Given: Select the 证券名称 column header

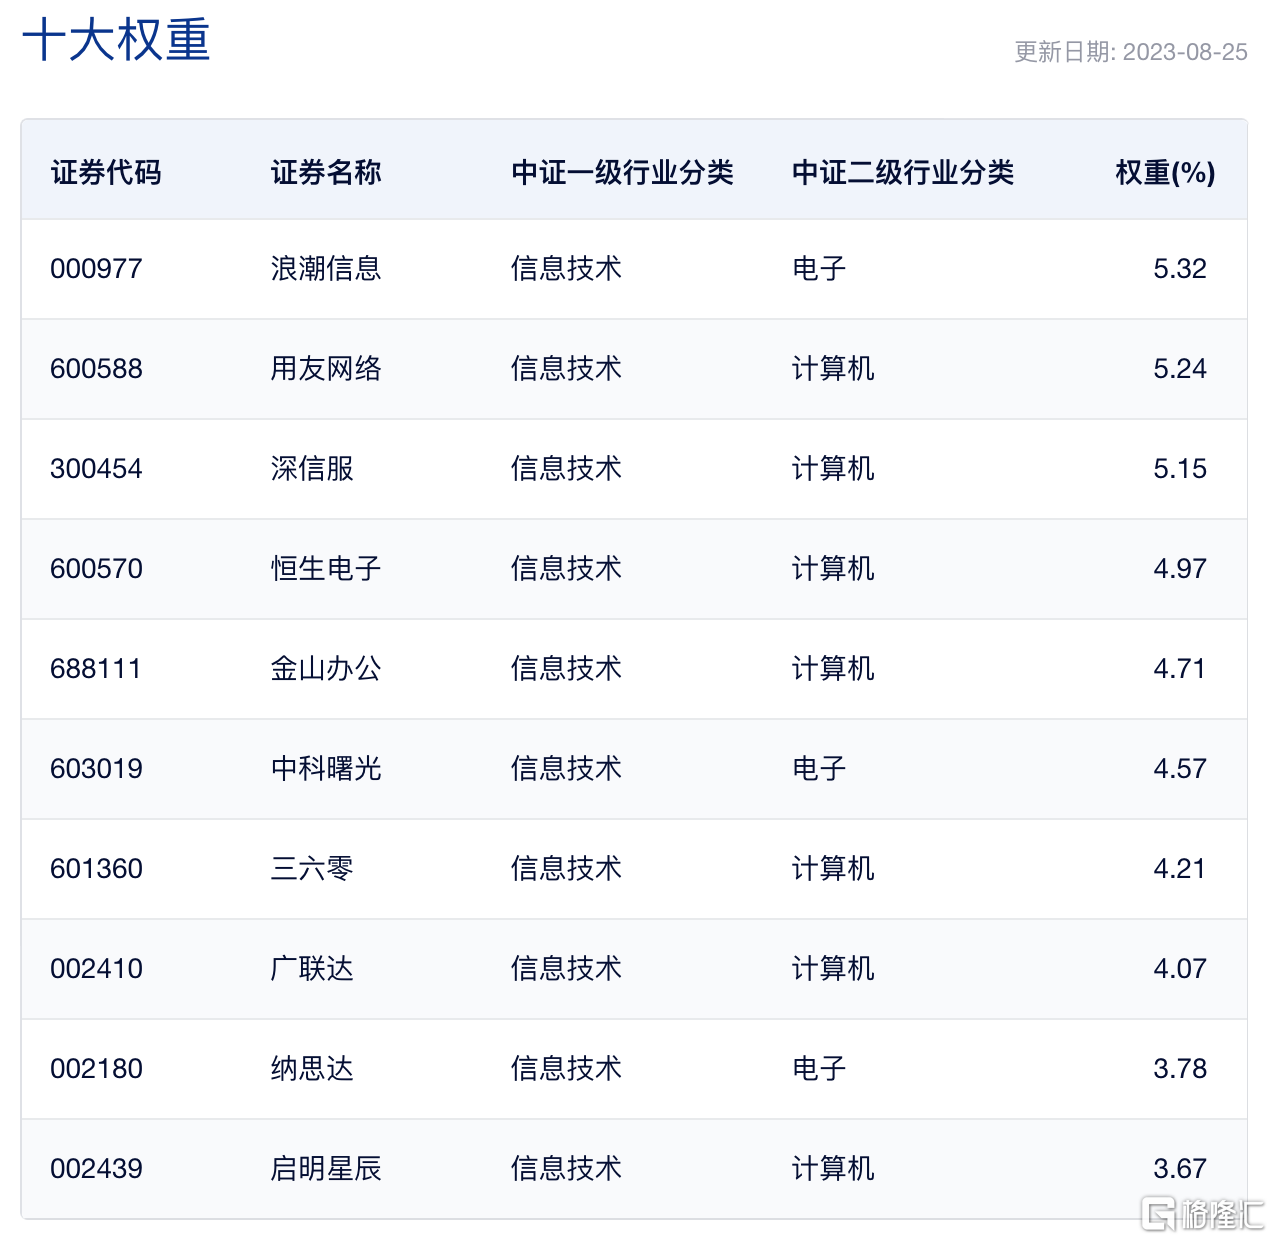Looking at the screenshot, I should point(326,172).
